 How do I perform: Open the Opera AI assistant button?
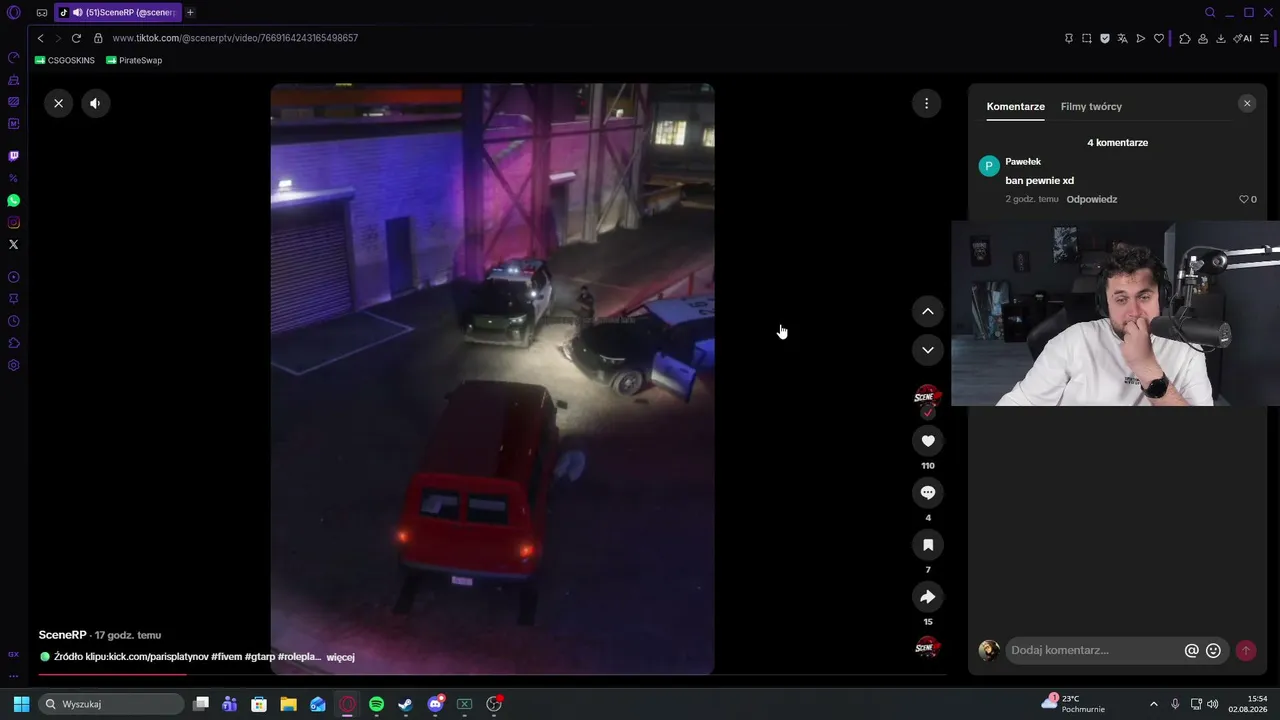[x=1242, y=38]
